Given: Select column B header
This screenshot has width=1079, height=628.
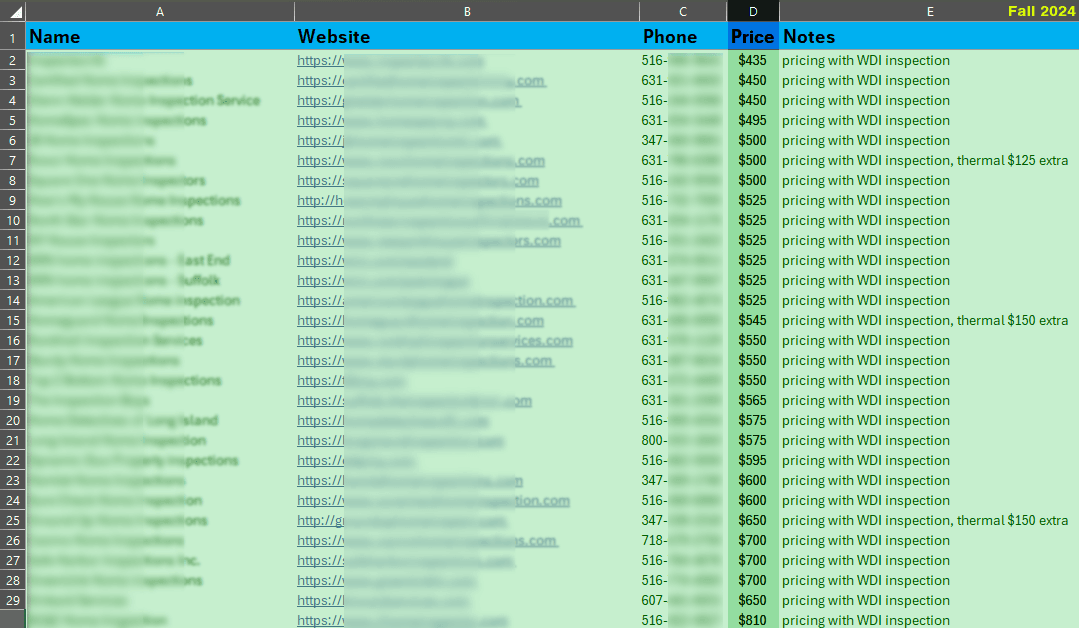Looking at the screenshot, I should point(467,11).
